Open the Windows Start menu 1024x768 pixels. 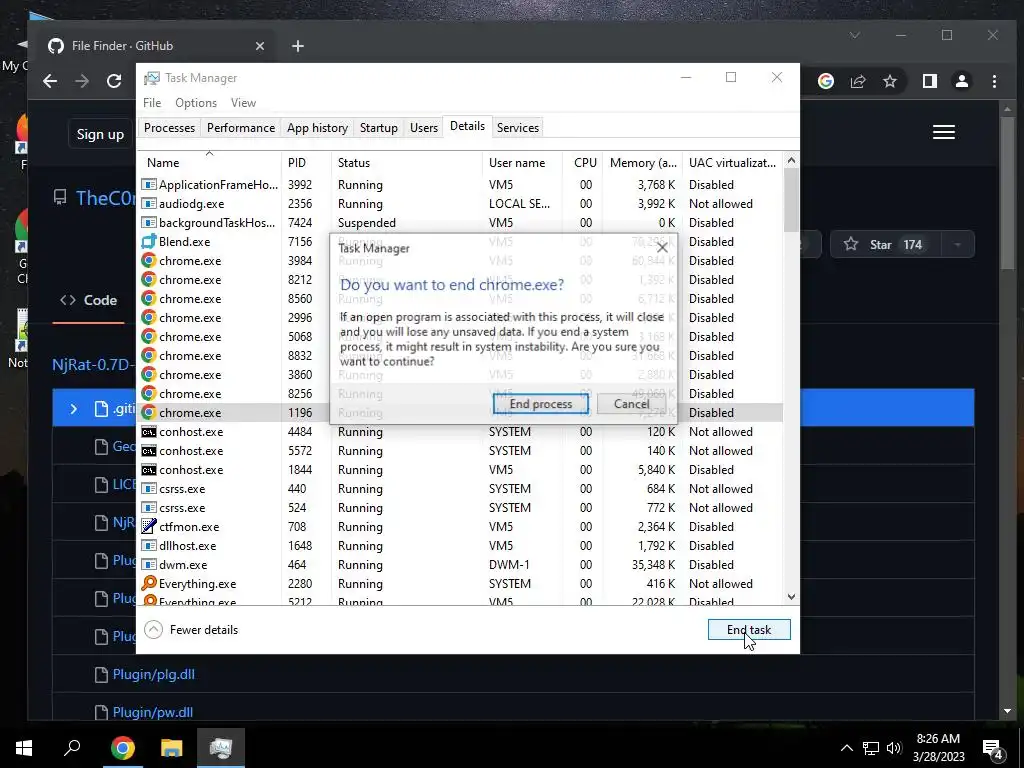point(24,748)
